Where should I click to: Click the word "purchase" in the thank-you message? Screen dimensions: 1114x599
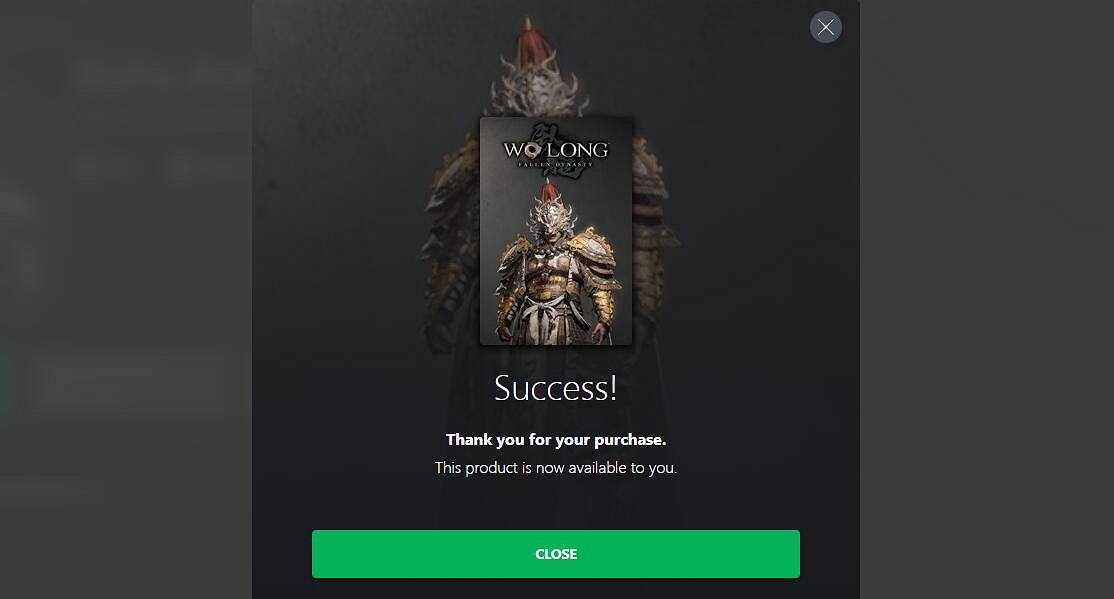click(629, 441)
